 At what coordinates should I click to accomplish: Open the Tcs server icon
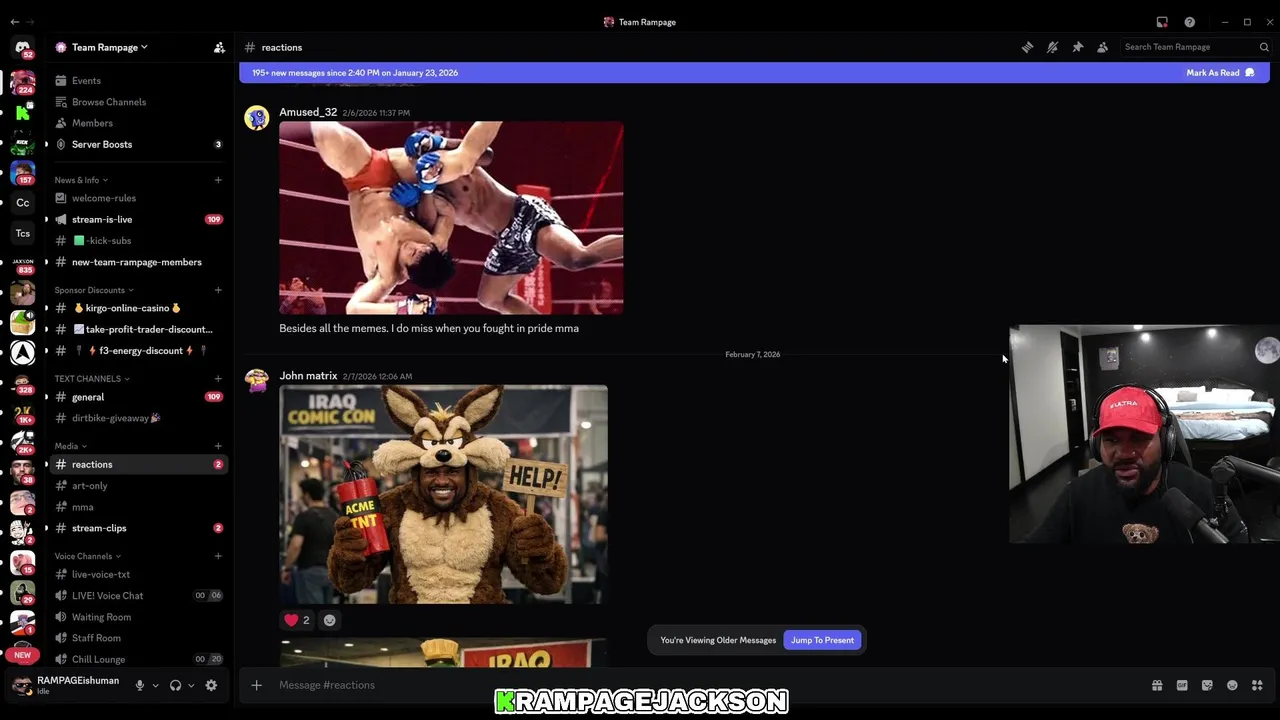click(x=22, y=233)
